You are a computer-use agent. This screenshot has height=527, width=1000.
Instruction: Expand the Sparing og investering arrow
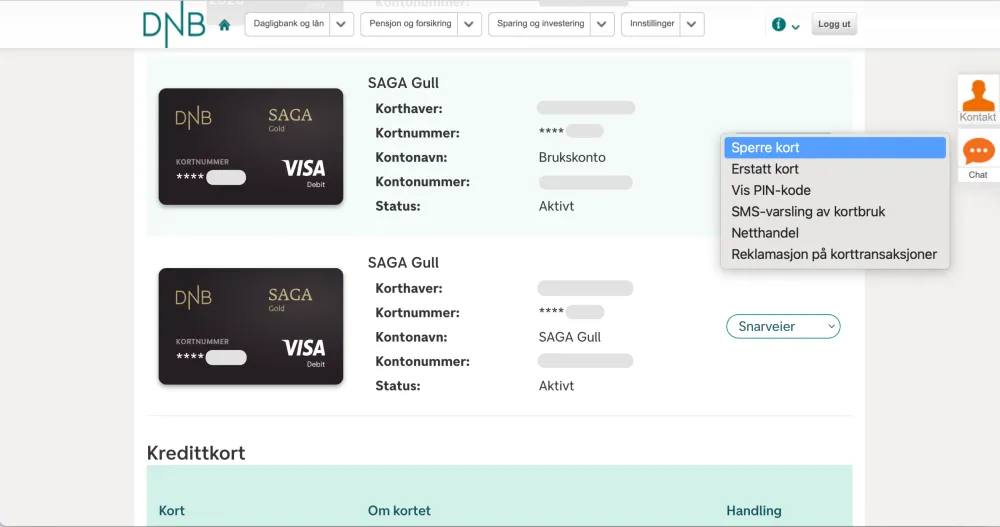[x=602, y=25]
